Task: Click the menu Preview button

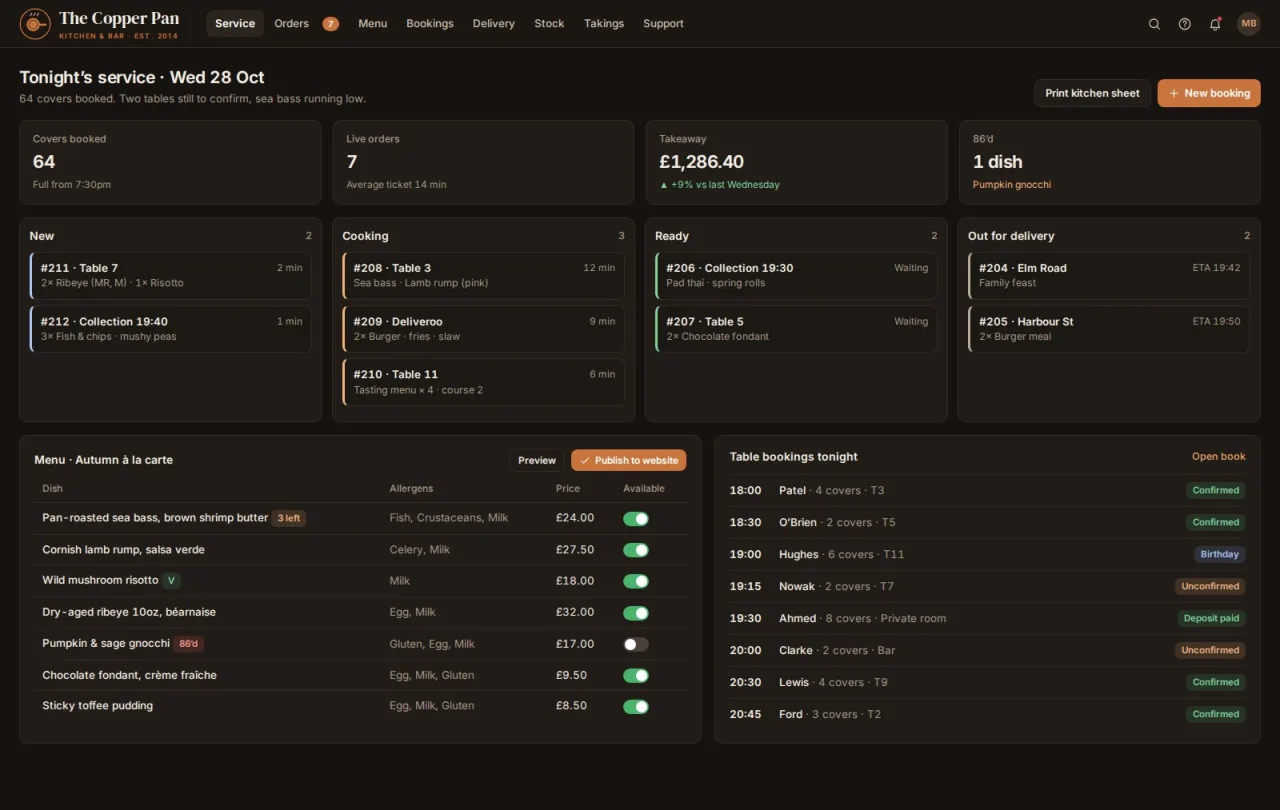Action: [537, 460]
